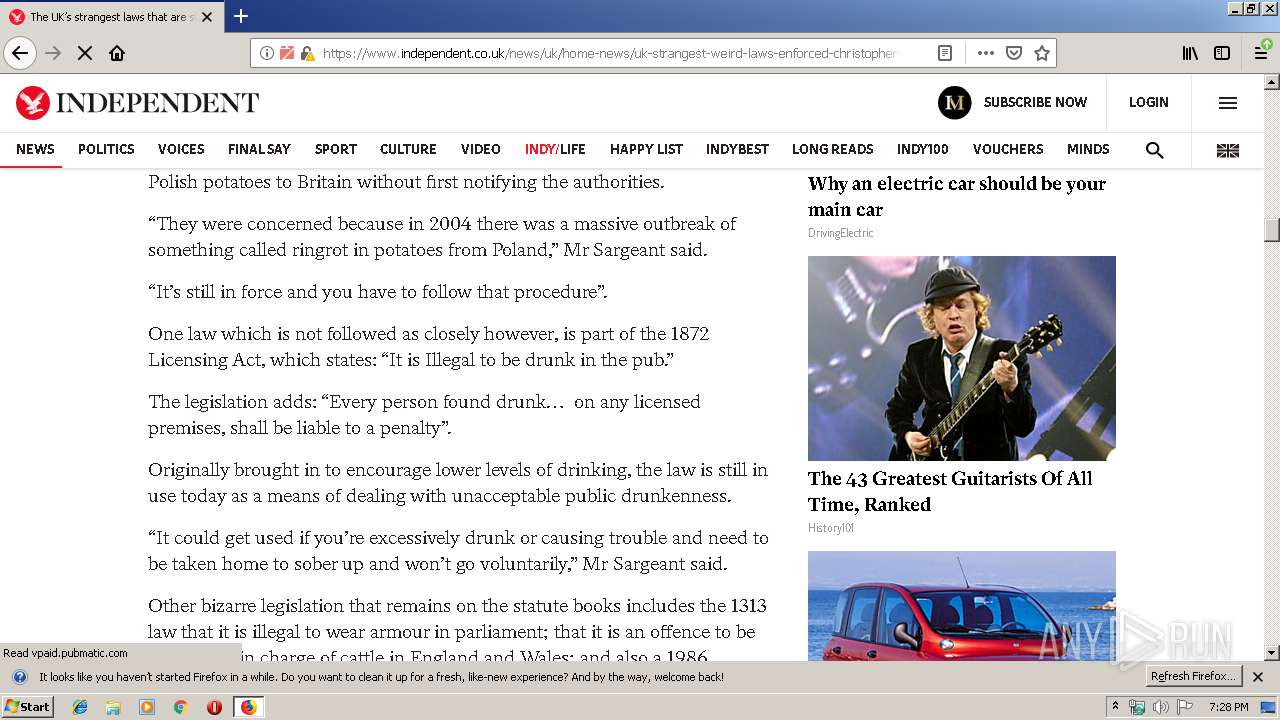Select the UK flag edition icon
This screenshot has height=720, width=1280.
point(1228,150)
